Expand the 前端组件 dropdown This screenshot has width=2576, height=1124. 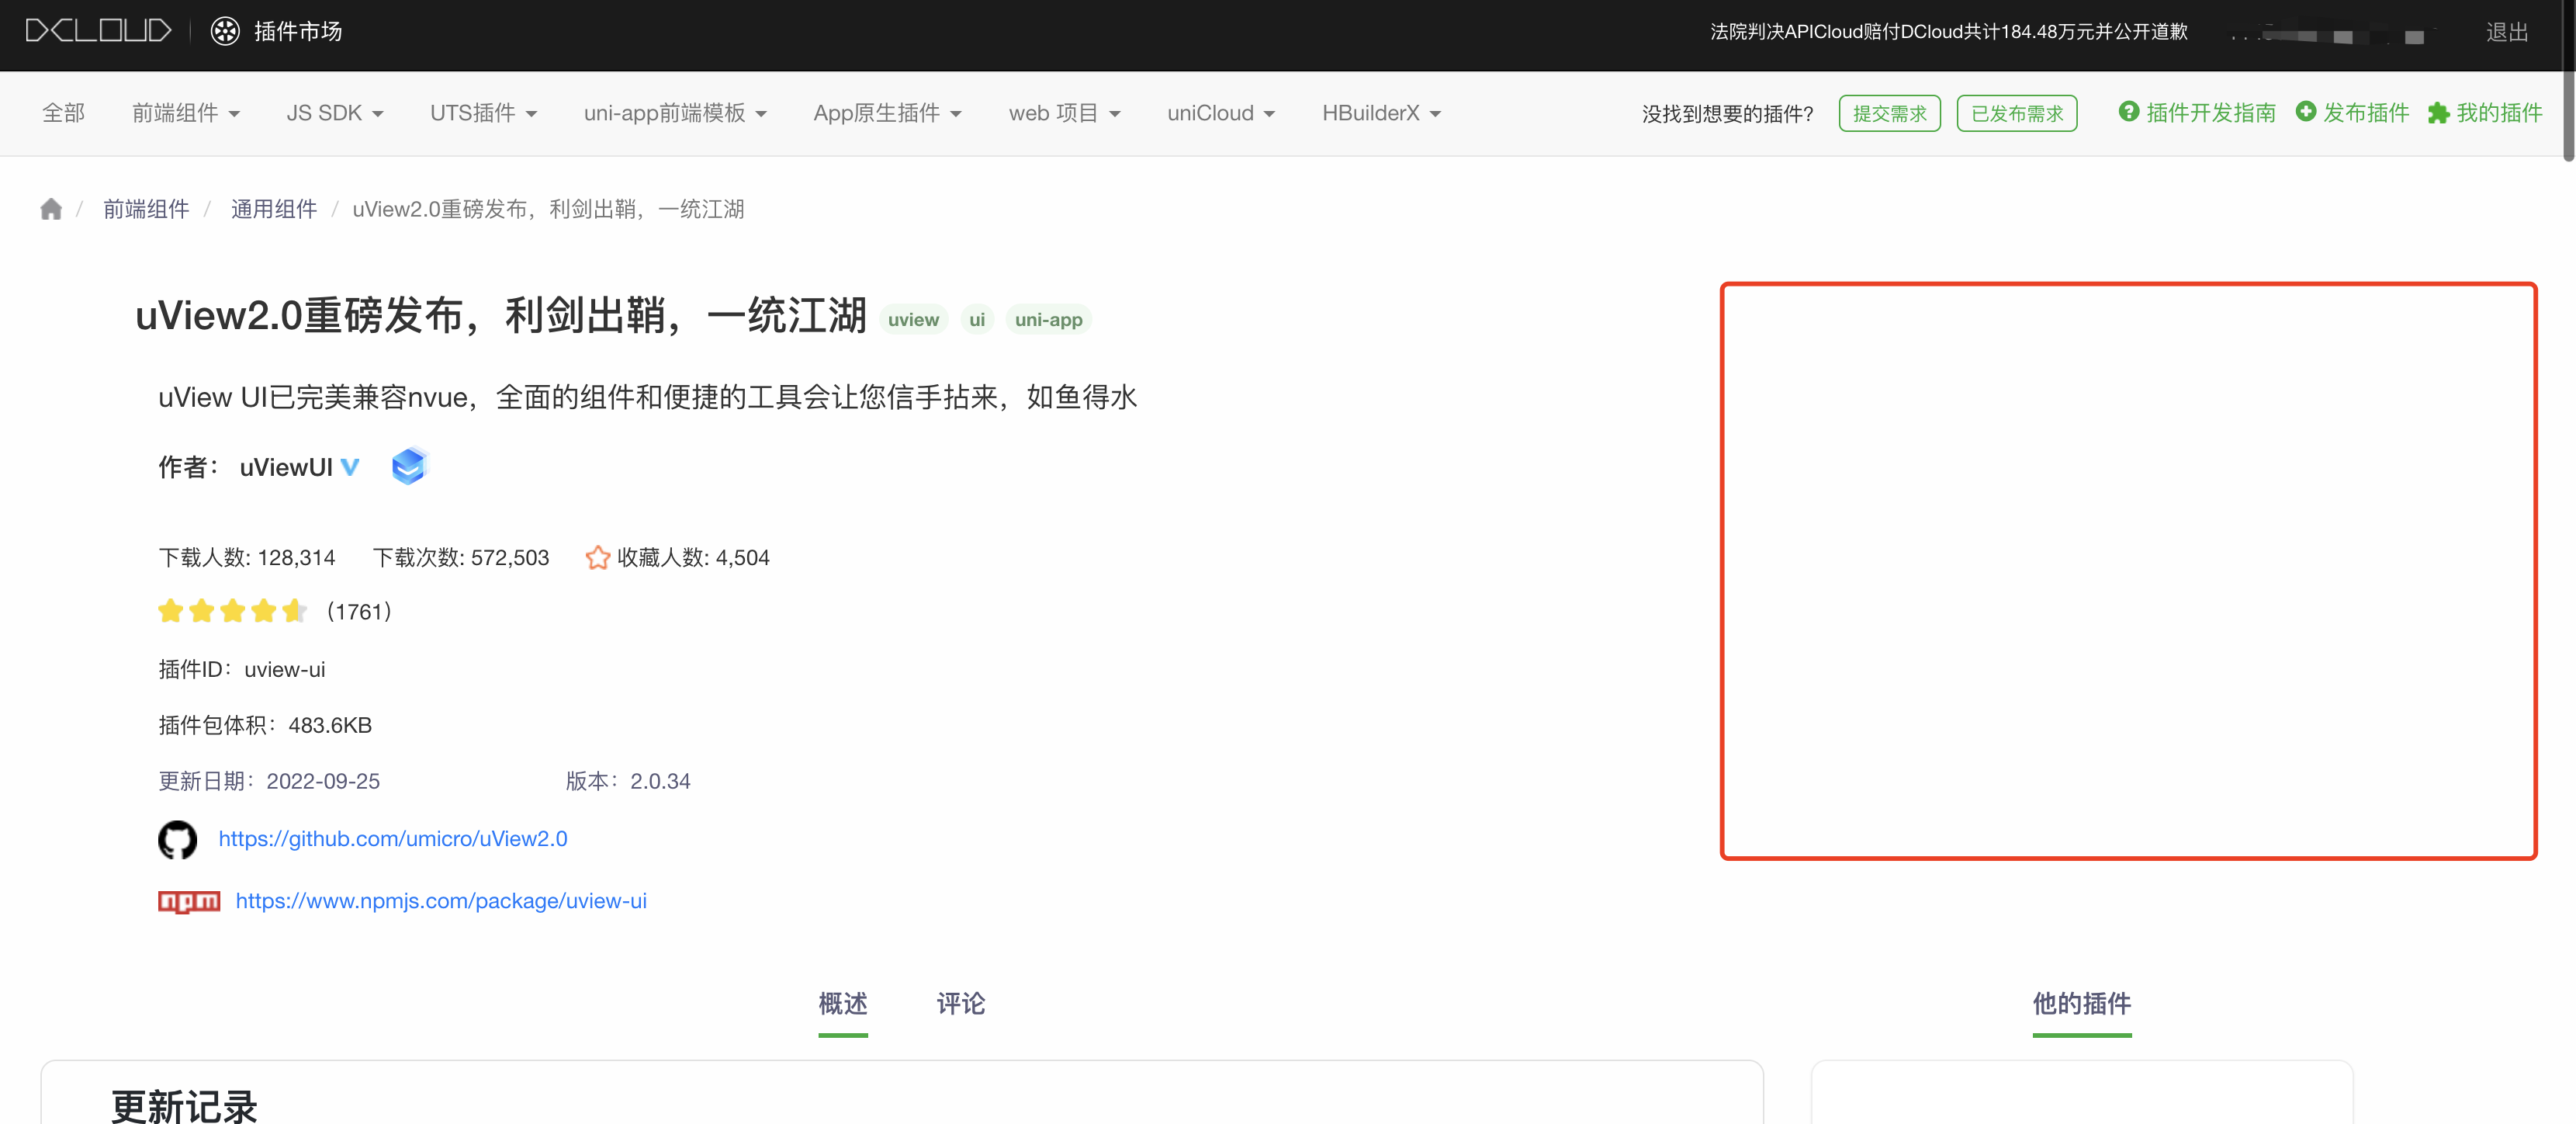pyautogui.click(x=186, y=113)
